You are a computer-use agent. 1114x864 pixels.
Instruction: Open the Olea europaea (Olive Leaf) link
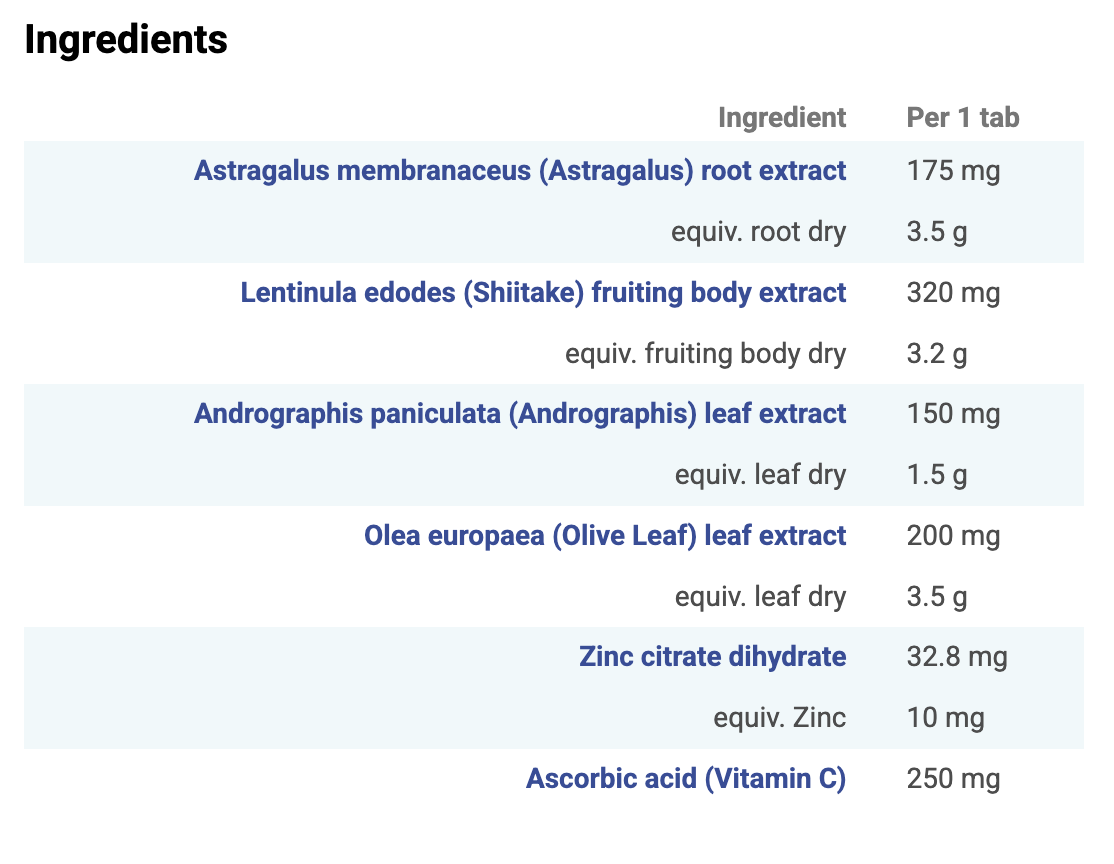(605, 536)
